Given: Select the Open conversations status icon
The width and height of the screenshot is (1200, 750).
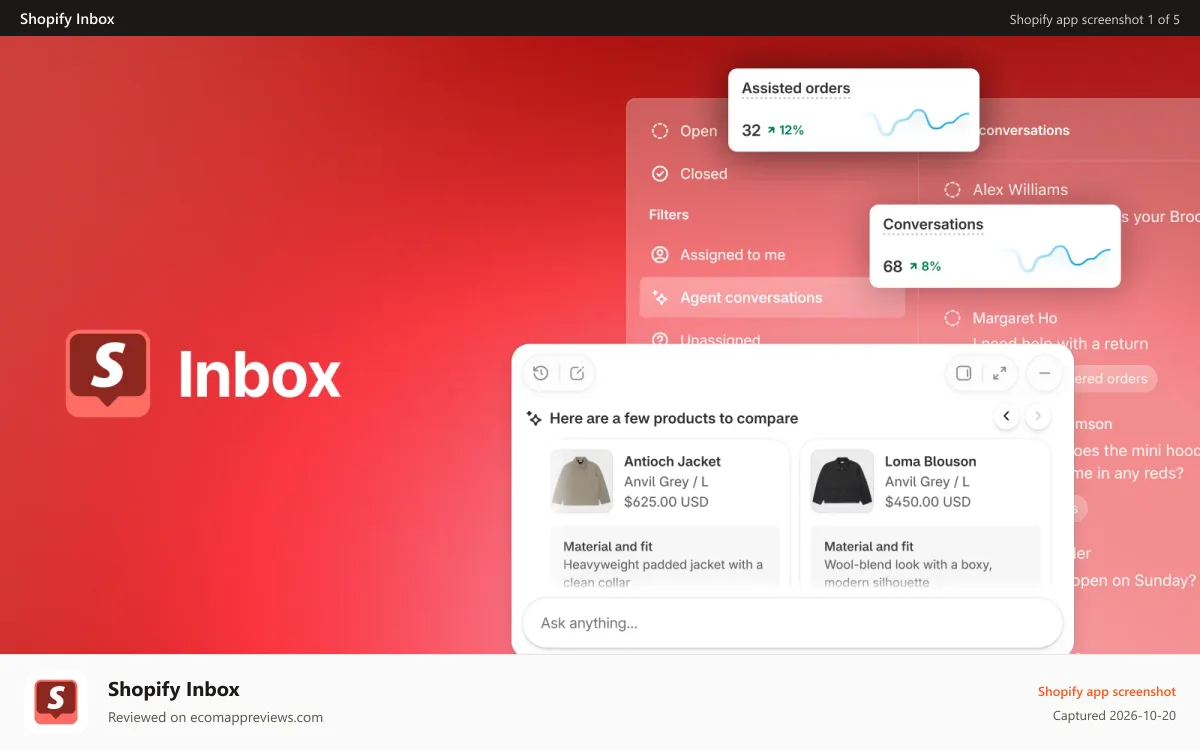Looking at the screenshot, I should (x=660, y=131).
